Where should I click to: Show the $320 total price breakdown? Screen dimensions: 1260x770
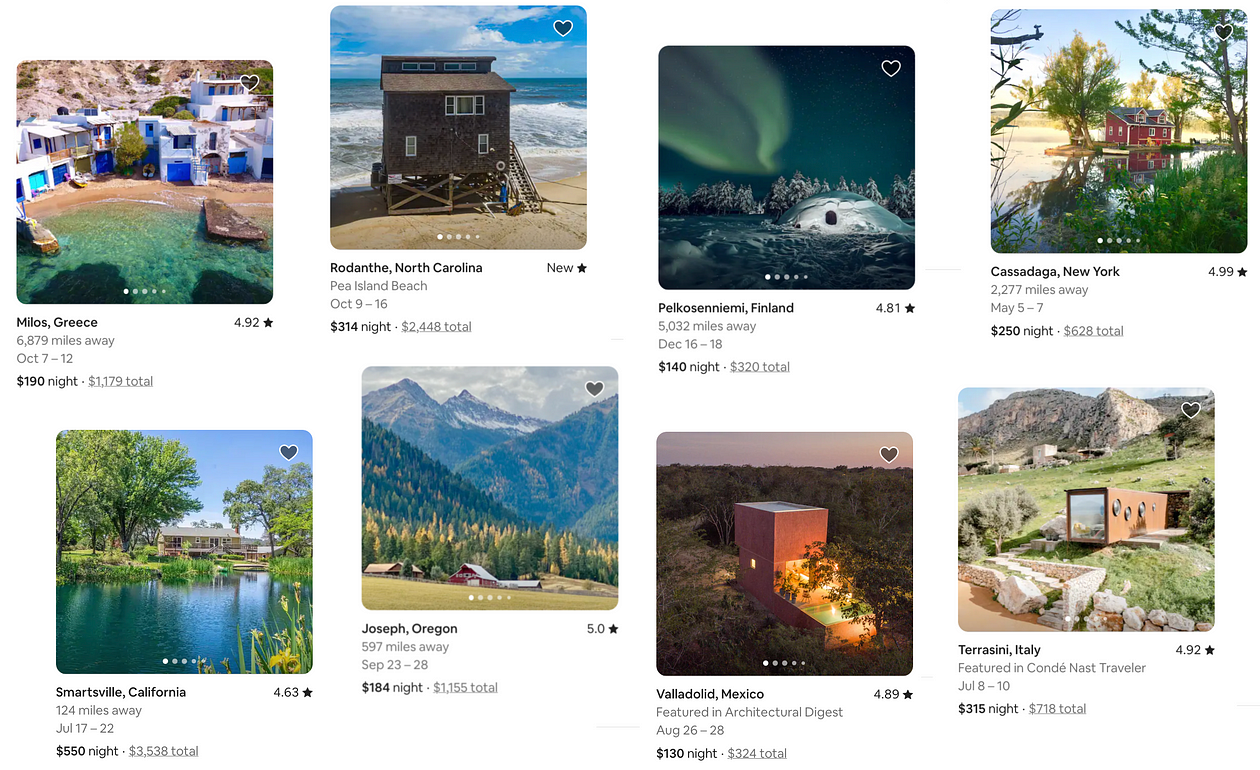tap(759, 367)
